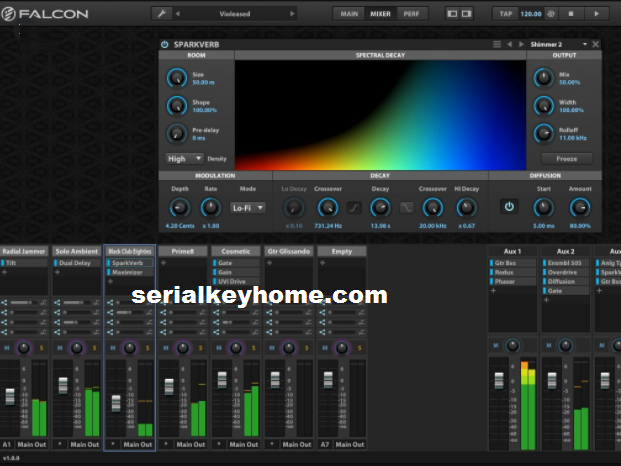Toggle the Diffusion power button
Image resolution: width=621 pixels, height=466 pixels.
click(x=509, y=207)
